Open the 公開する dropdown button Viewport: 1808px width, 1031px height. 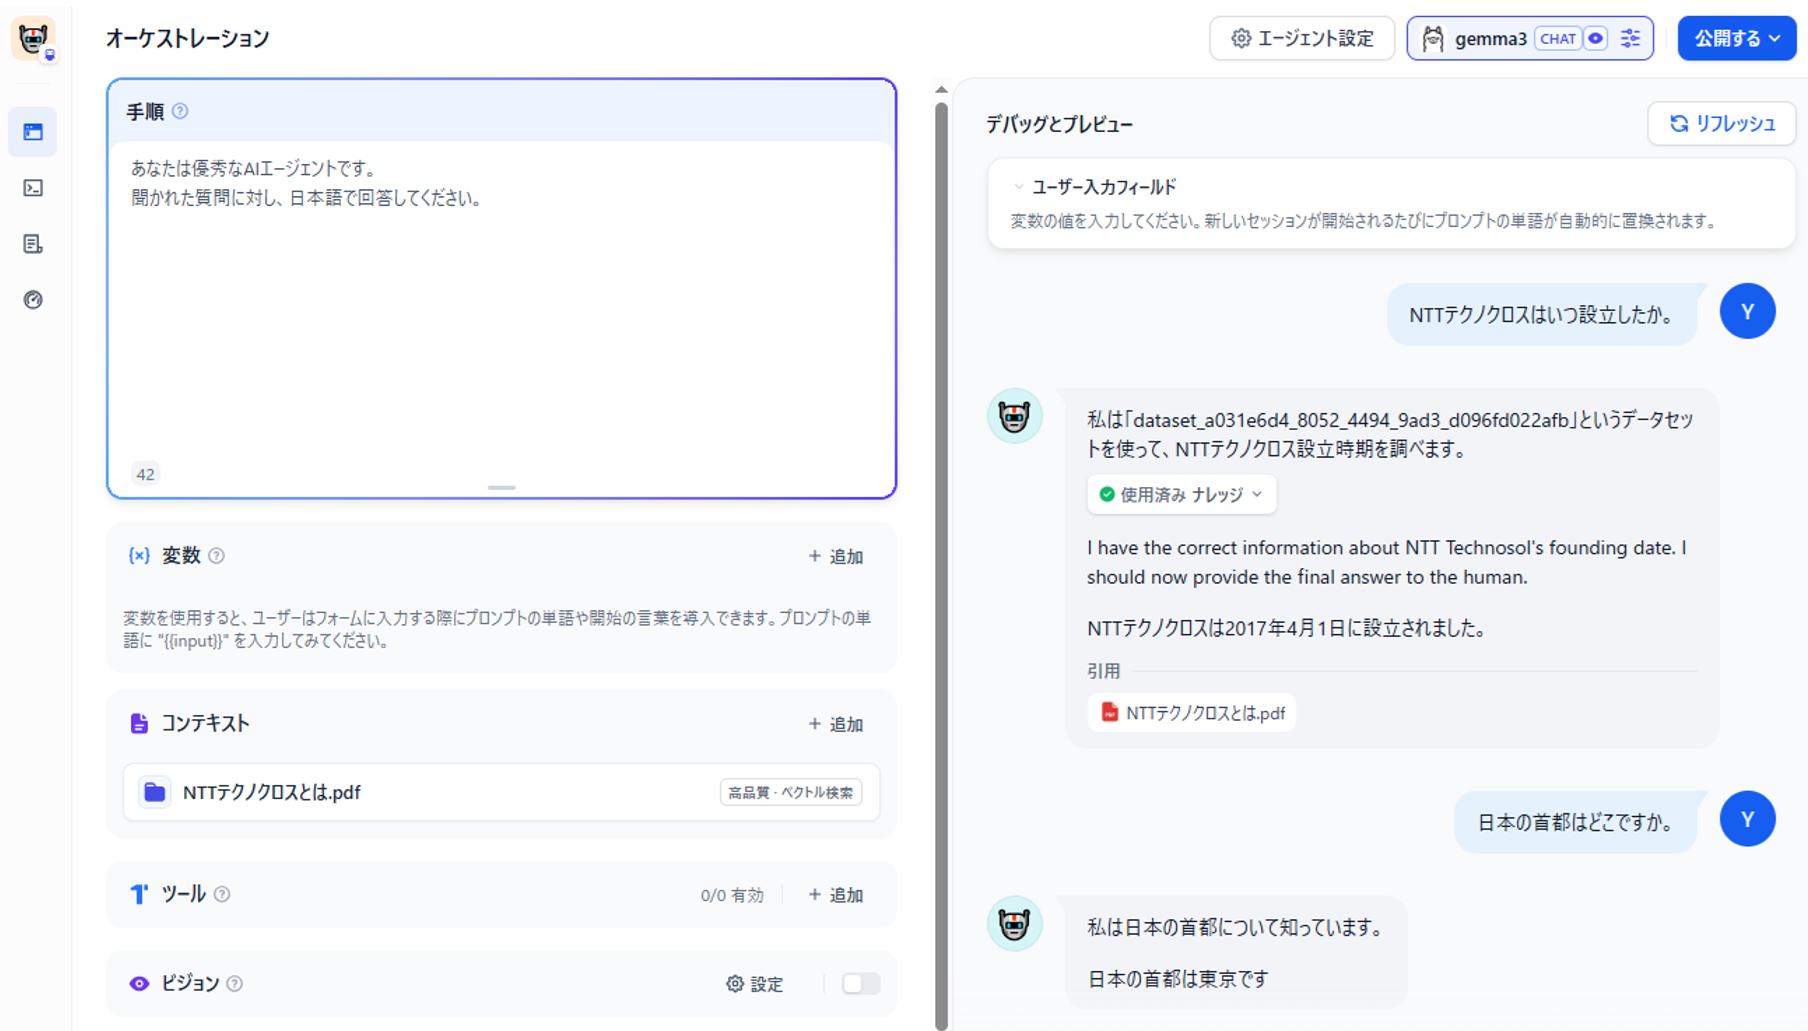[x=1736, y=39]
